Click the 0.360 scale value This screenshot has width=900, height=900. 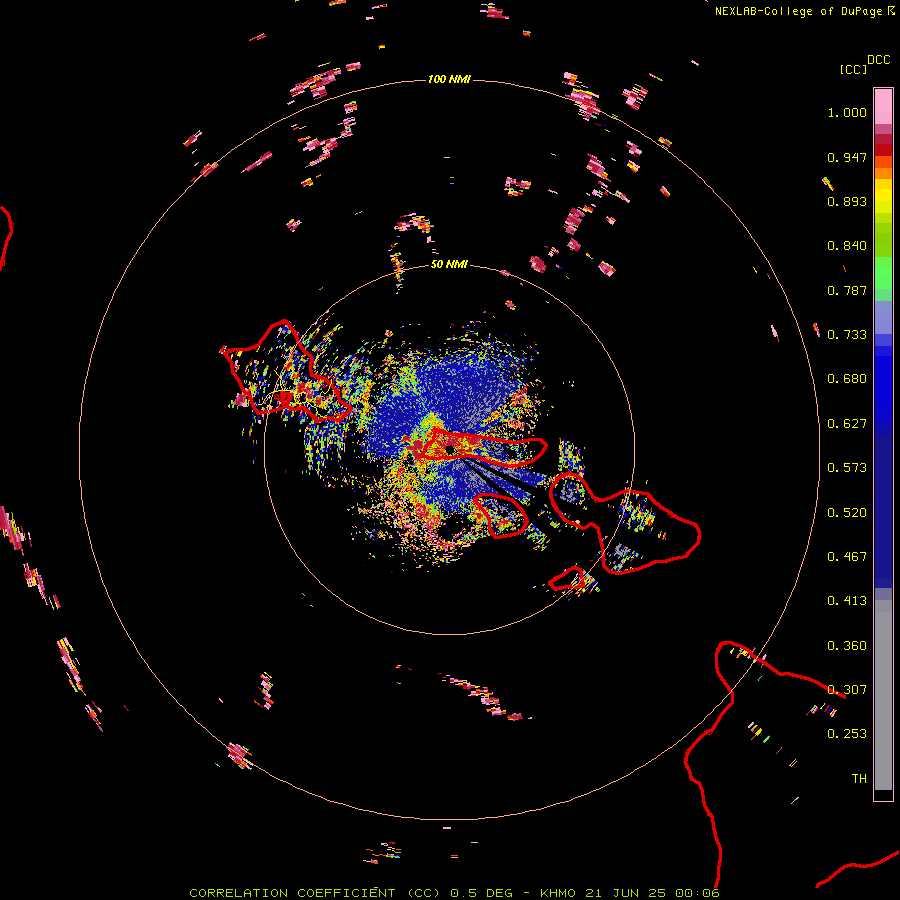(847, 646)
